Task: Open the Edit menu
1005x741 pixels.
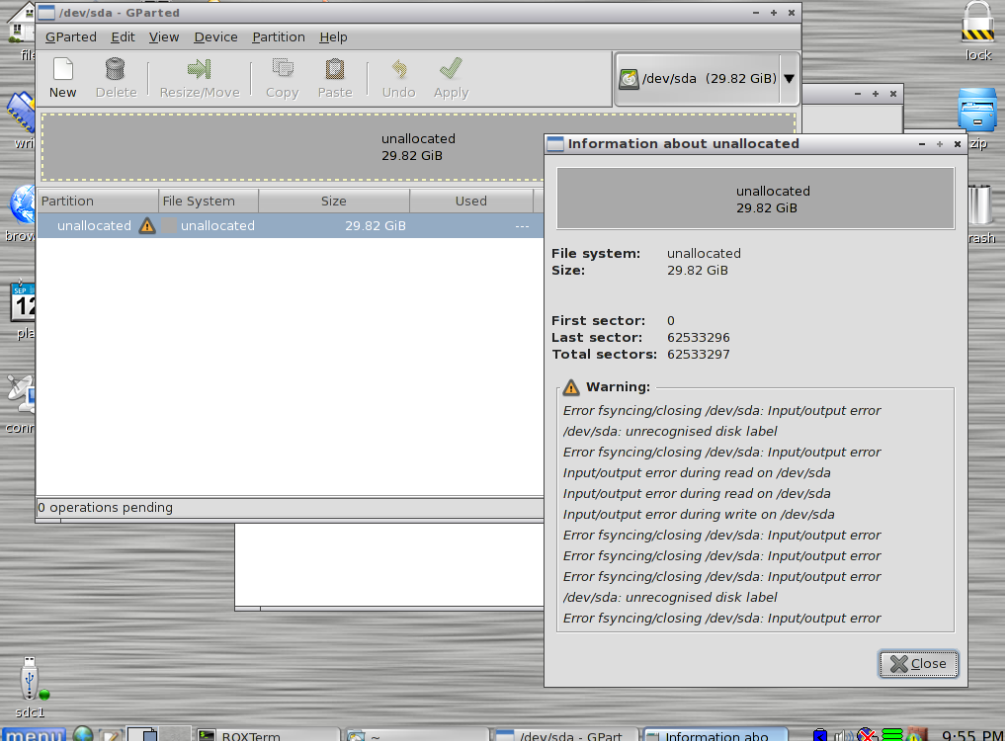Action: point(122,37)
